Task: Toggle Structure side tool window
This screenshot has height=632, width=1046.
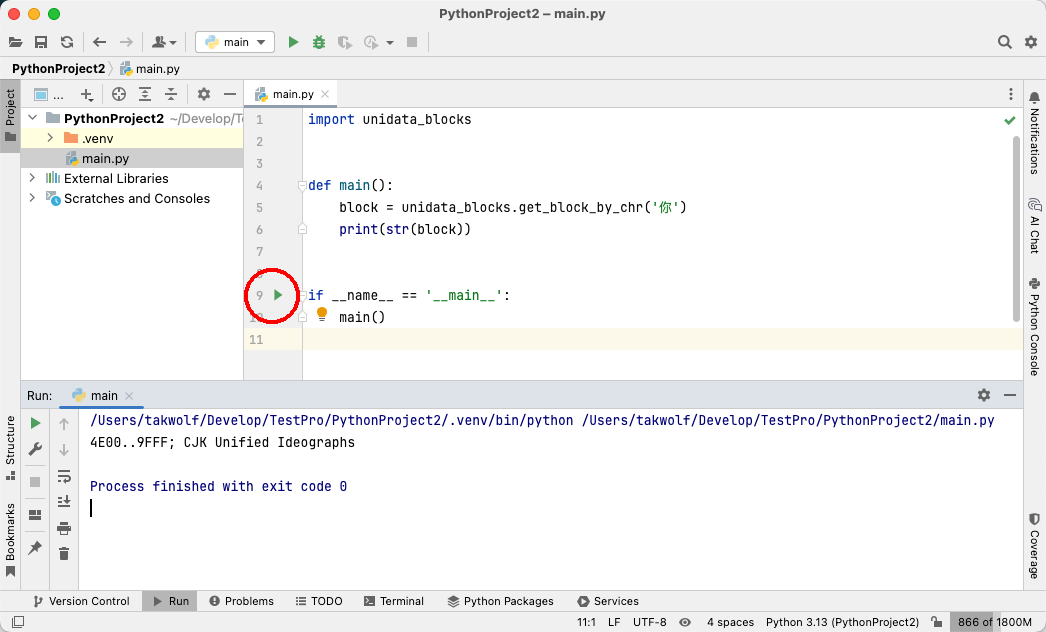Action: (x=10, y=448)
